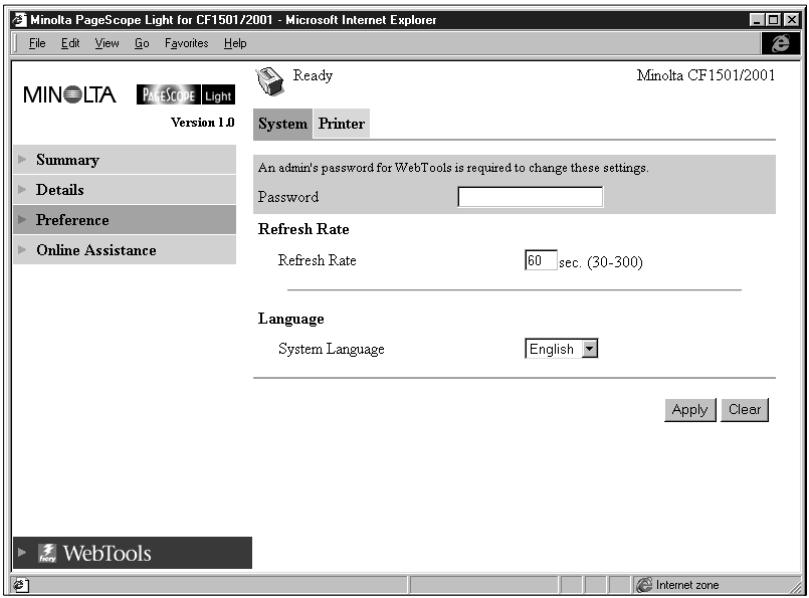Open the View menu
This screenshot has width=809, height=598.
click(107, 43)
